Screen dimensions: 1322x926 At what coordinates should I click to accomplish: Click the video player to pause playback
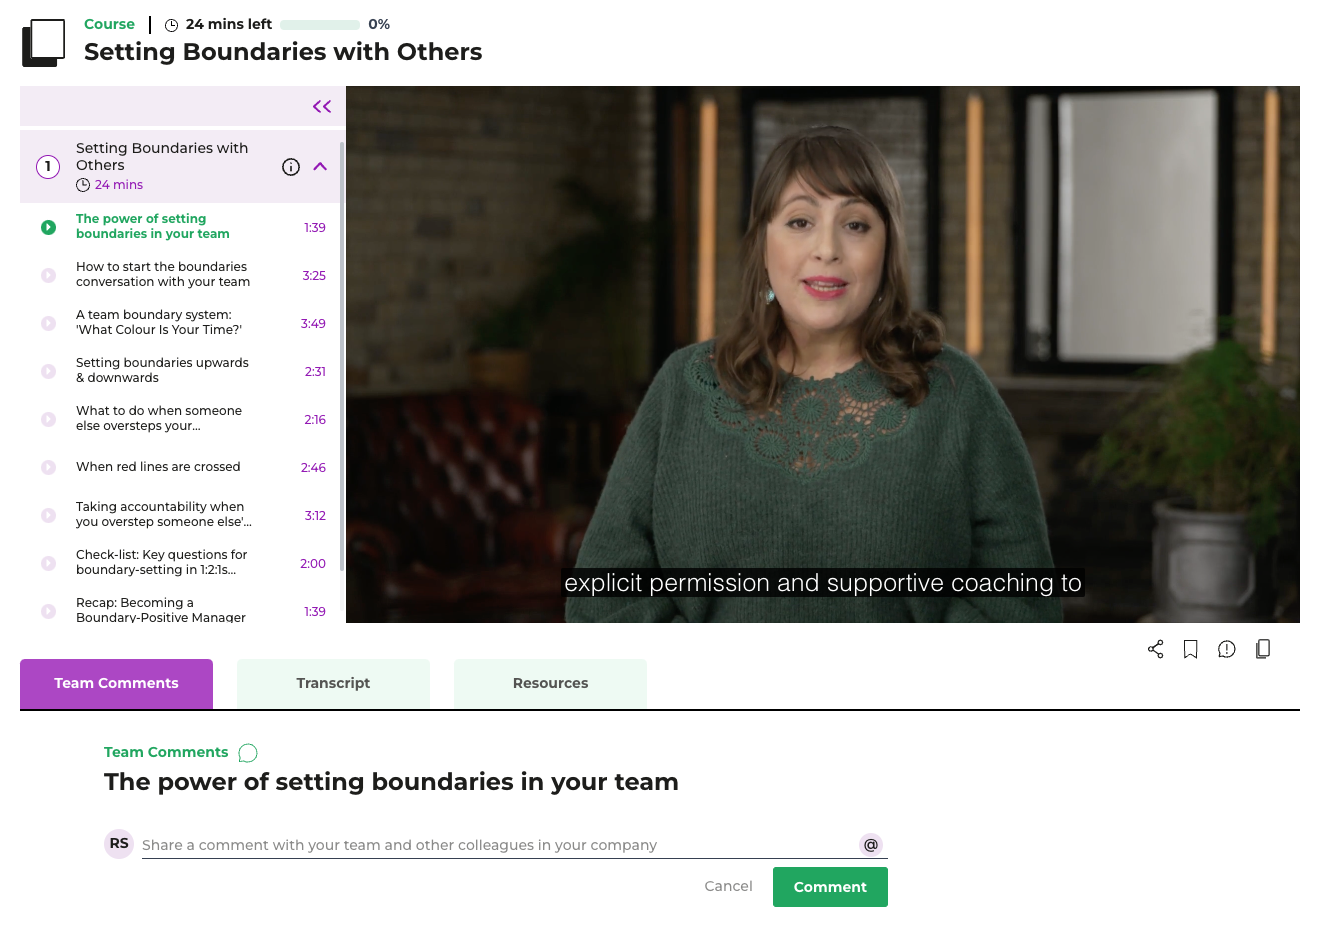click(x=823, y=354)
